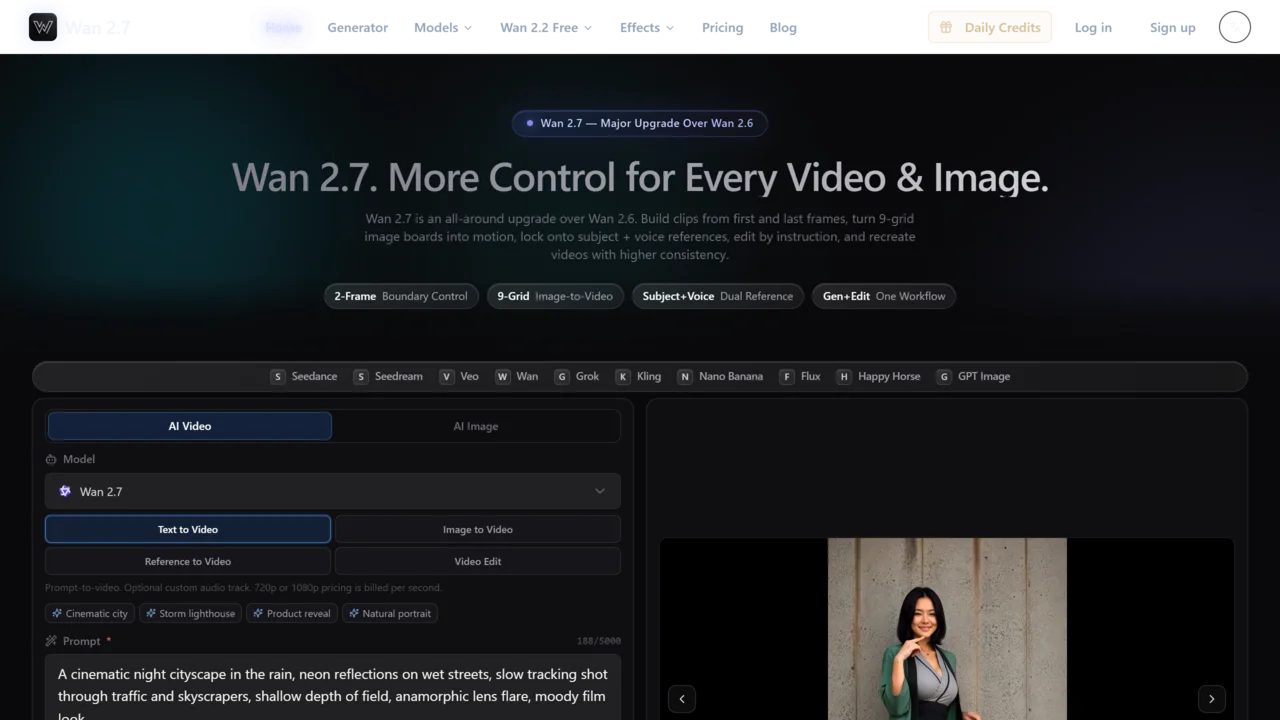Focus the Prompt text area

point(332,688)
